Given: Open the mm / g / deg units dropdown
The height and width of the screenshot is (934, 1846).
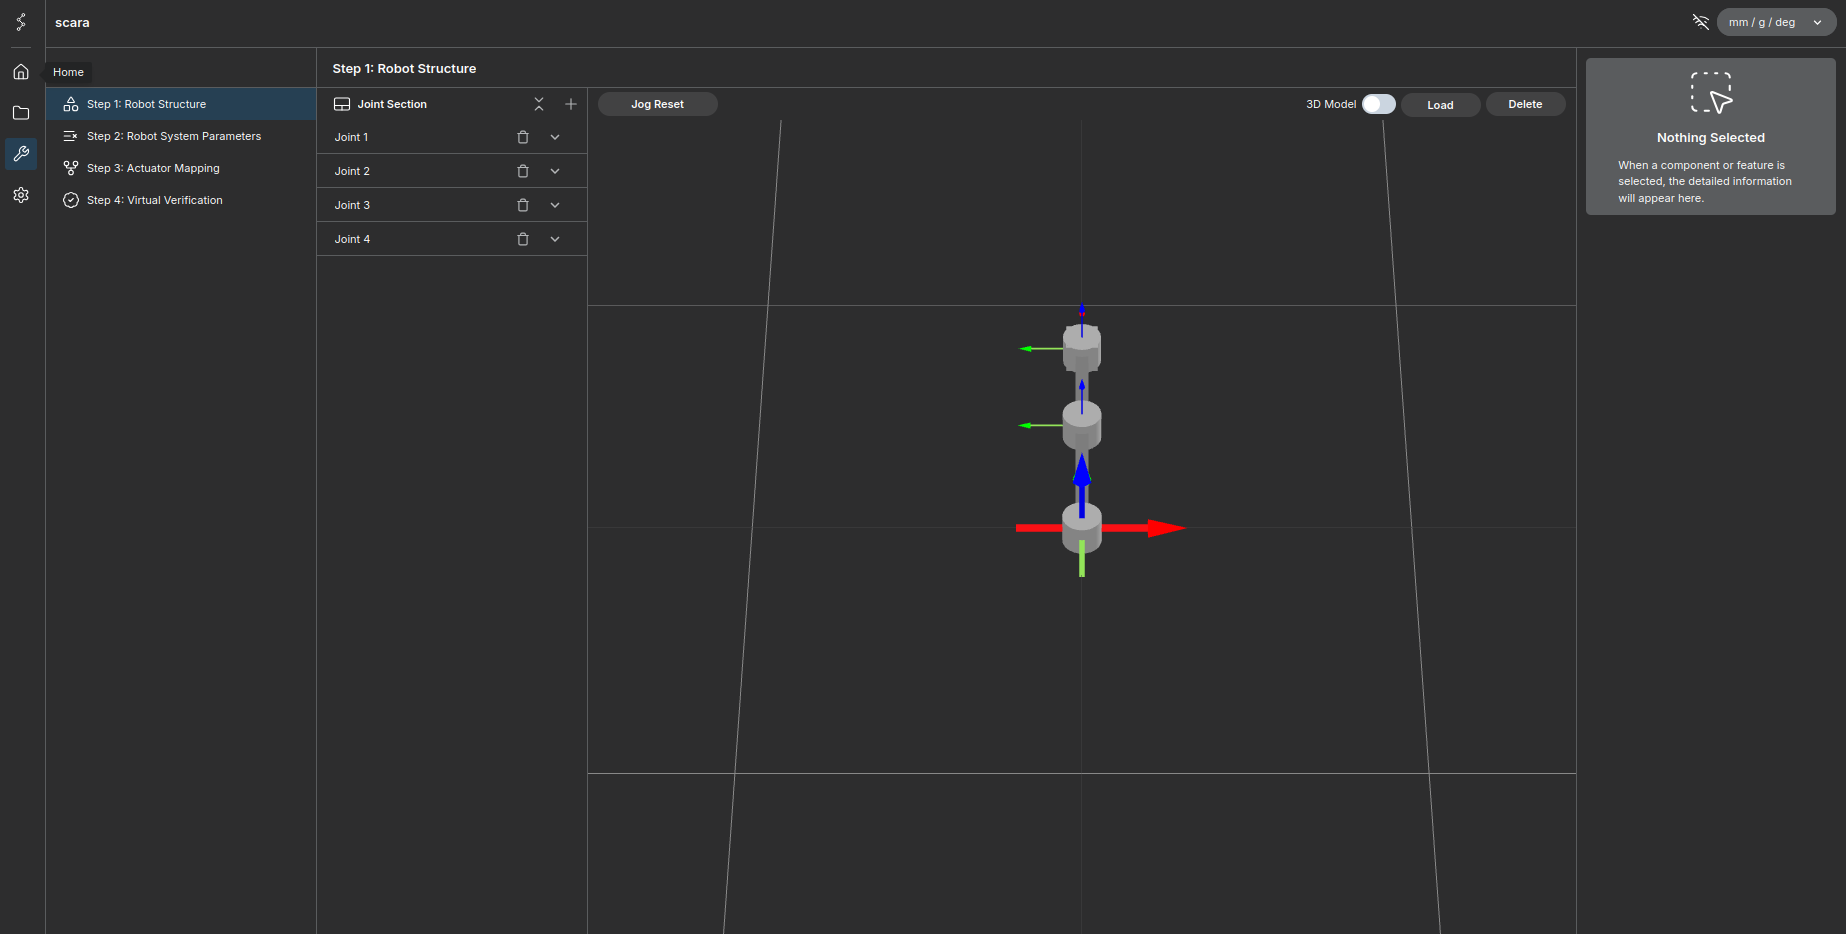Looking at the screenshot, I should (1775, 22).
